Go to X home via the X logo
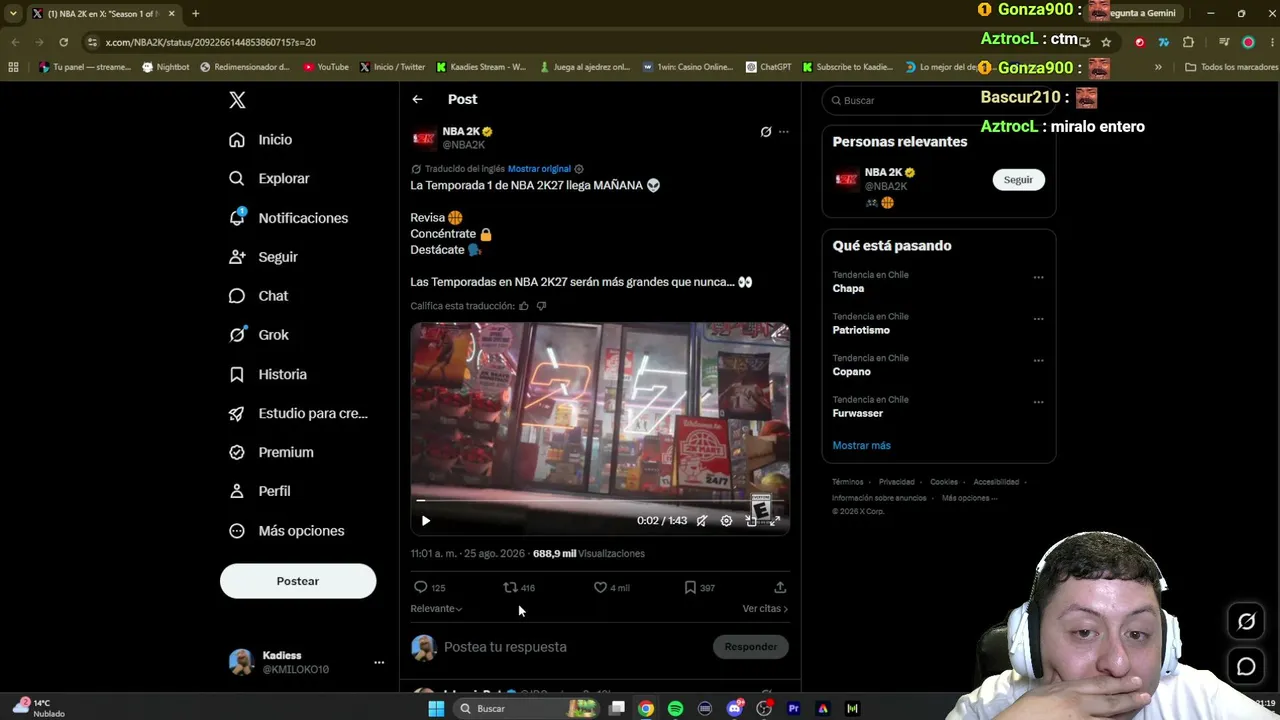 [x=237, y=100]
